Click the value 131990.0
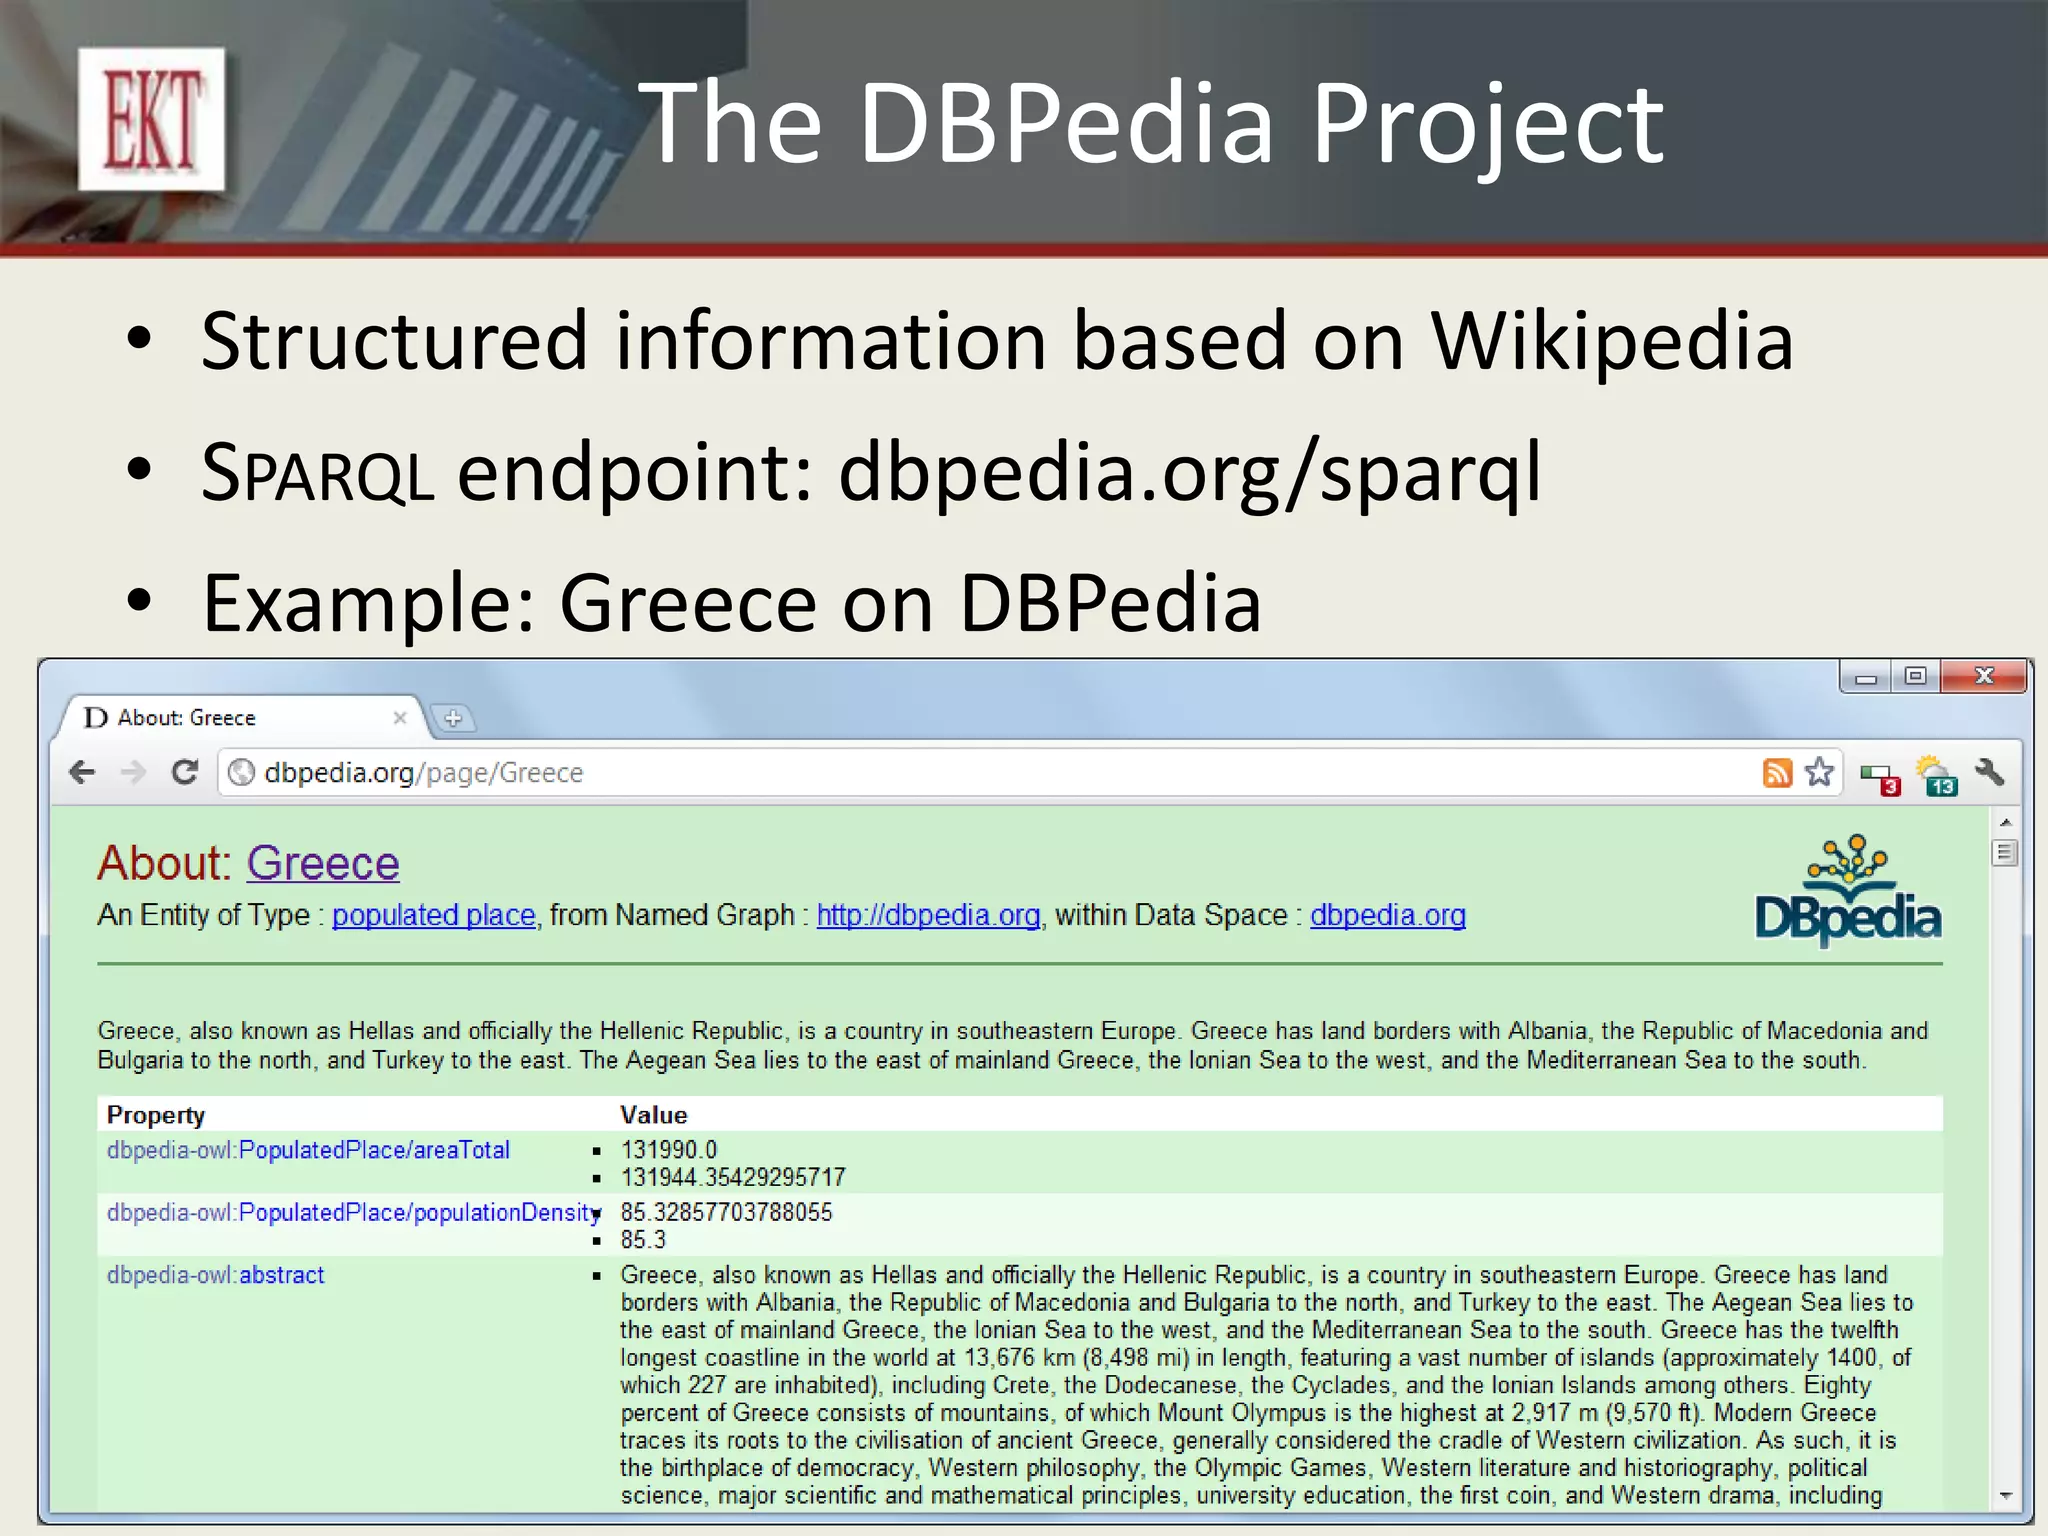This screenshot has height=1536, width=2048. (x=669, y=1150)
